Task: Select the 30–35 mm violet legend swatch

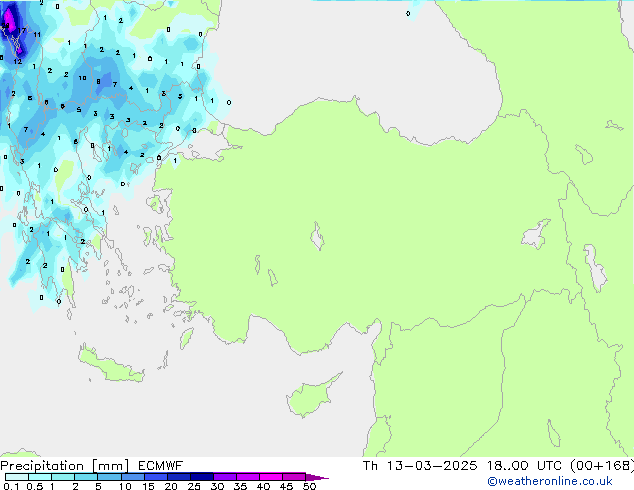Action: click(224, 477)
